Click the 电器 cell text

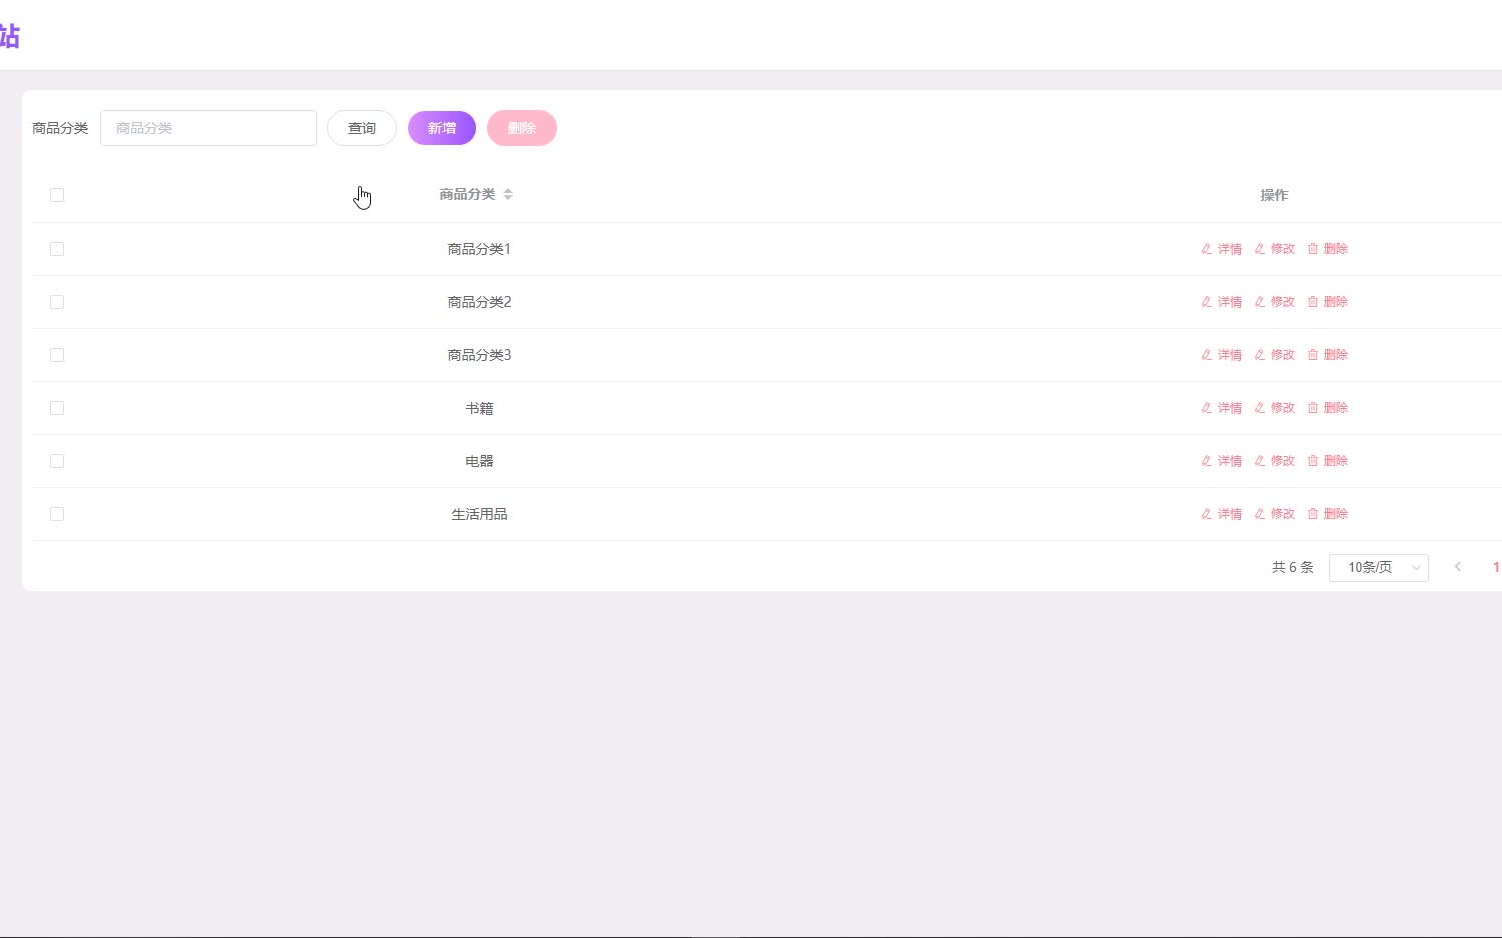click(x=479, y=461)
